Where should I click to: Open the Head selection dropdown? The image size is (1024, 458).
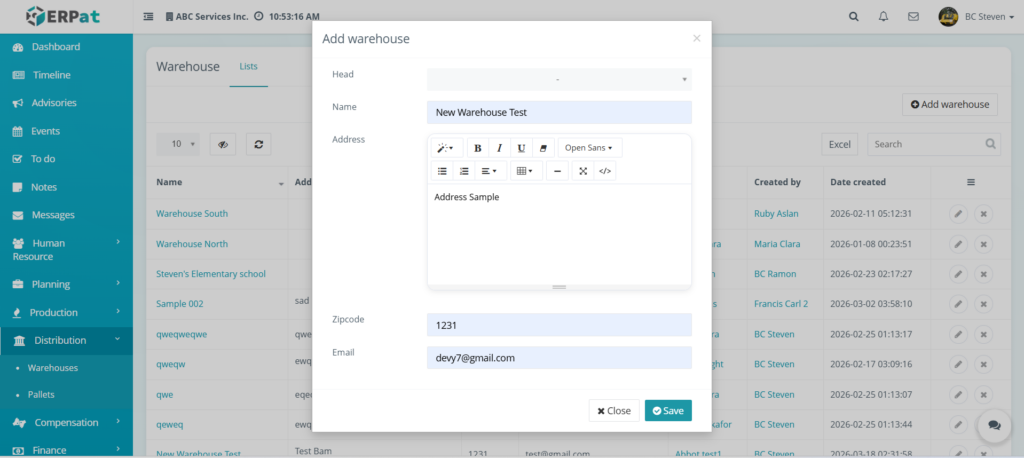click(559, 79)
